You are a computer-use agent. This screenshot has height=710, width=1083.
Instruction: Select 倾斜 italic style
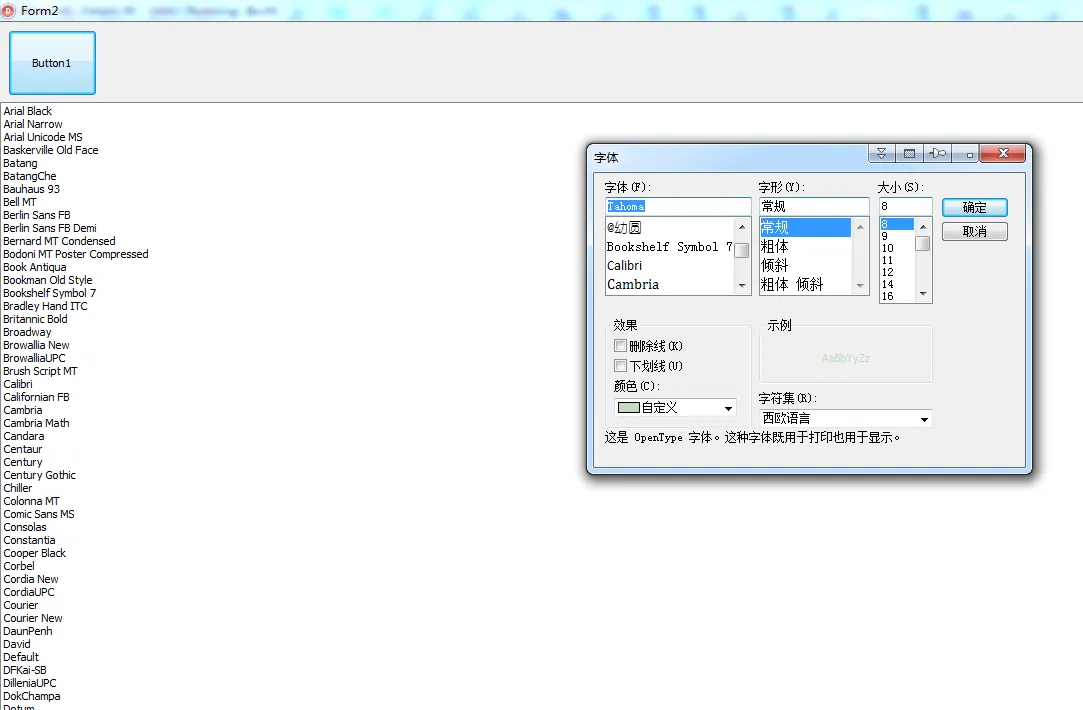[x=805, y=266]
